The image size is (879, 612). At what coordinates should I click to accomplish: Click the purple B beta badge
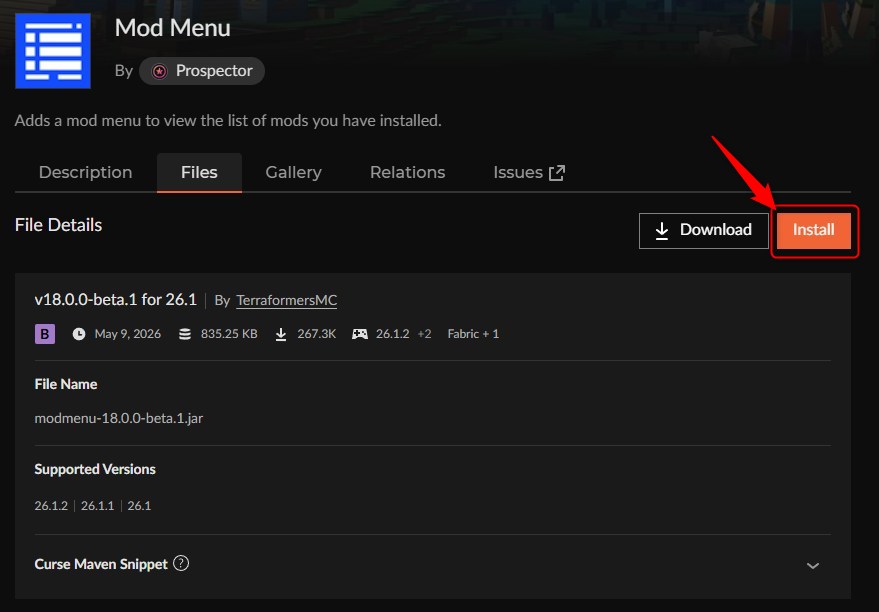(45, 334)
